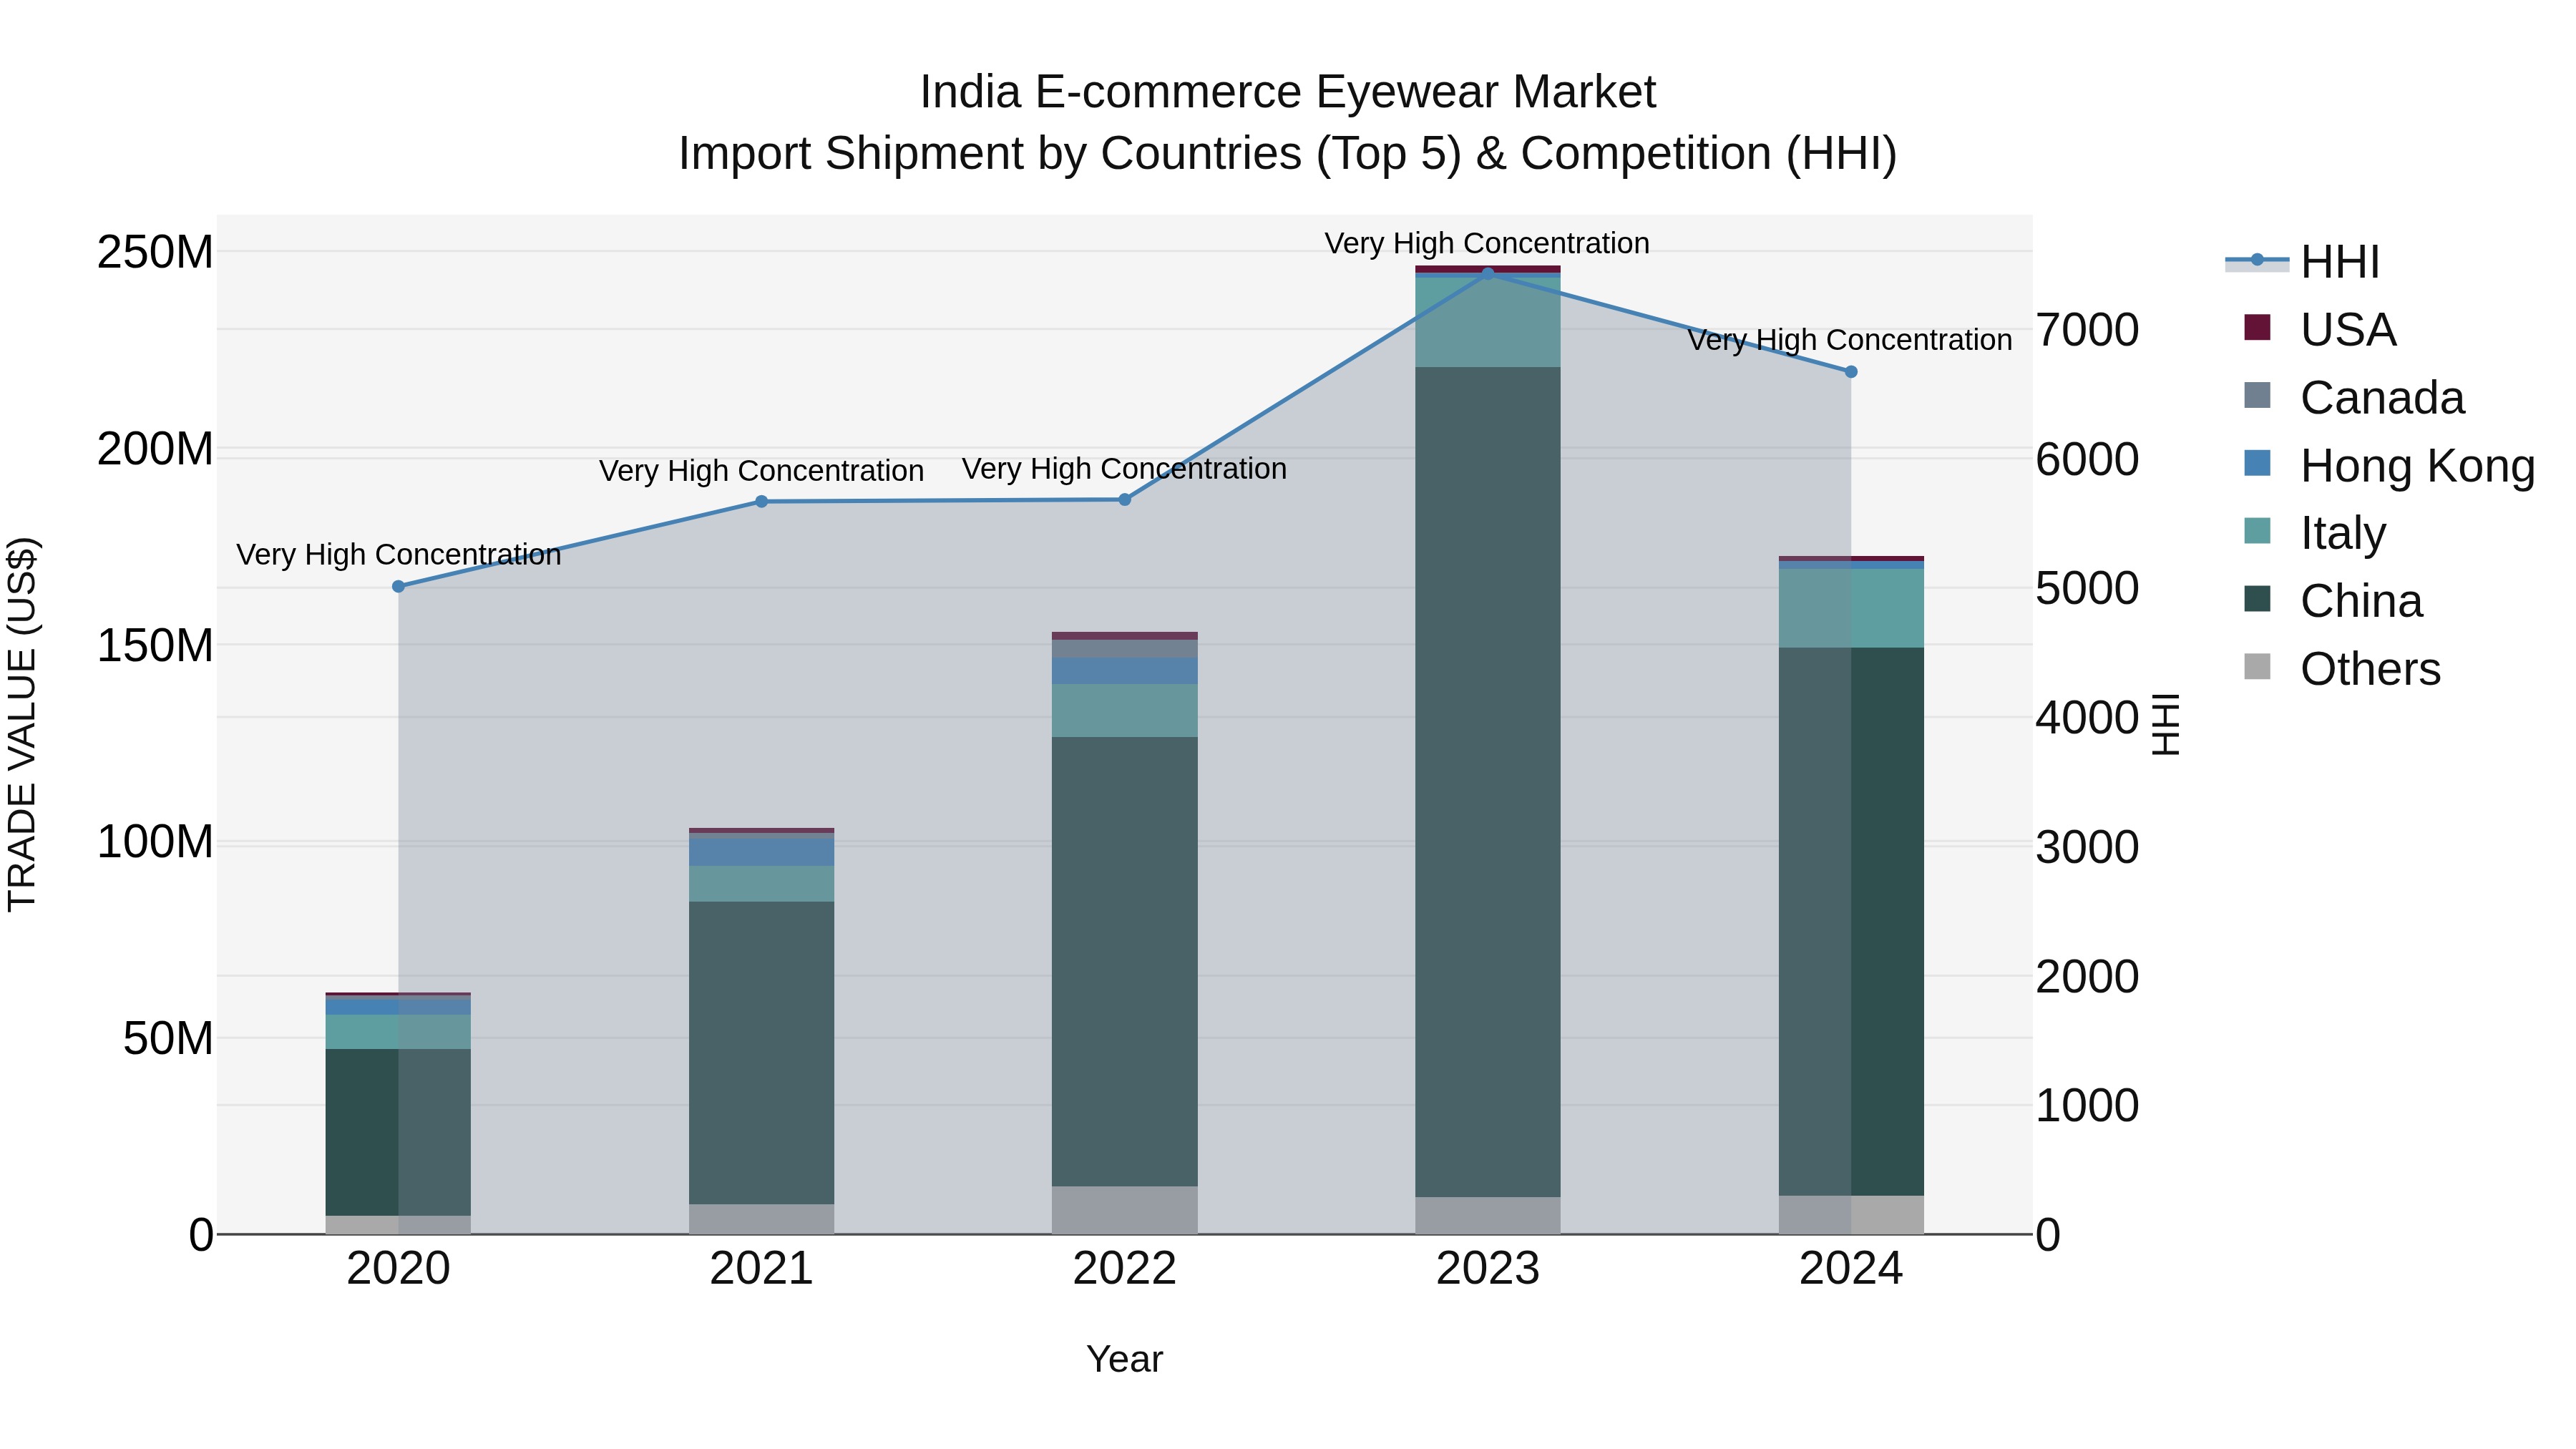
Task: Toggle the Others legend entry
Action: [x=2342, y=668]
